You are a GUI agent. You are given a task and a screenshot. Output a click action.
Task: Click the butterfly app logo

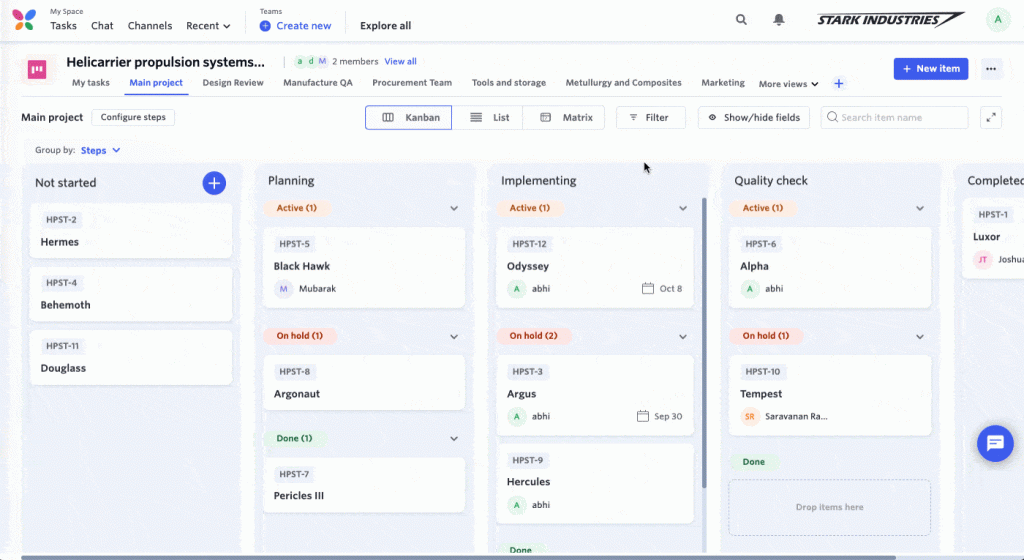coord(24,20)
